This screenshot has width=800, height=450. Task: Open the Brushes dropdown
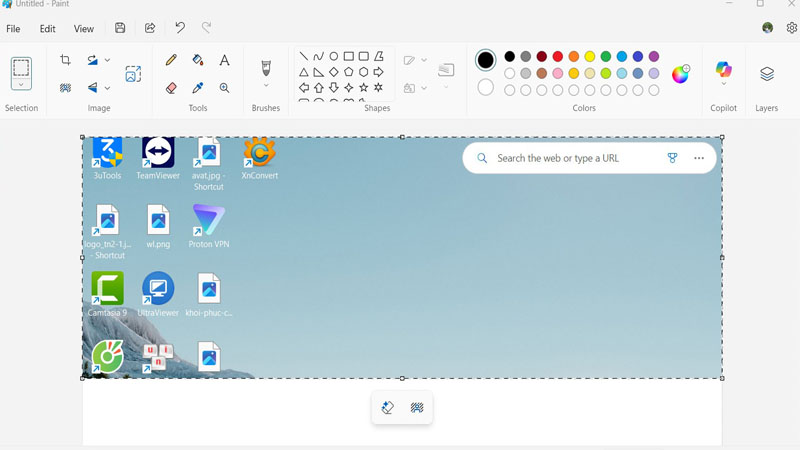click(x=266, y=87)
